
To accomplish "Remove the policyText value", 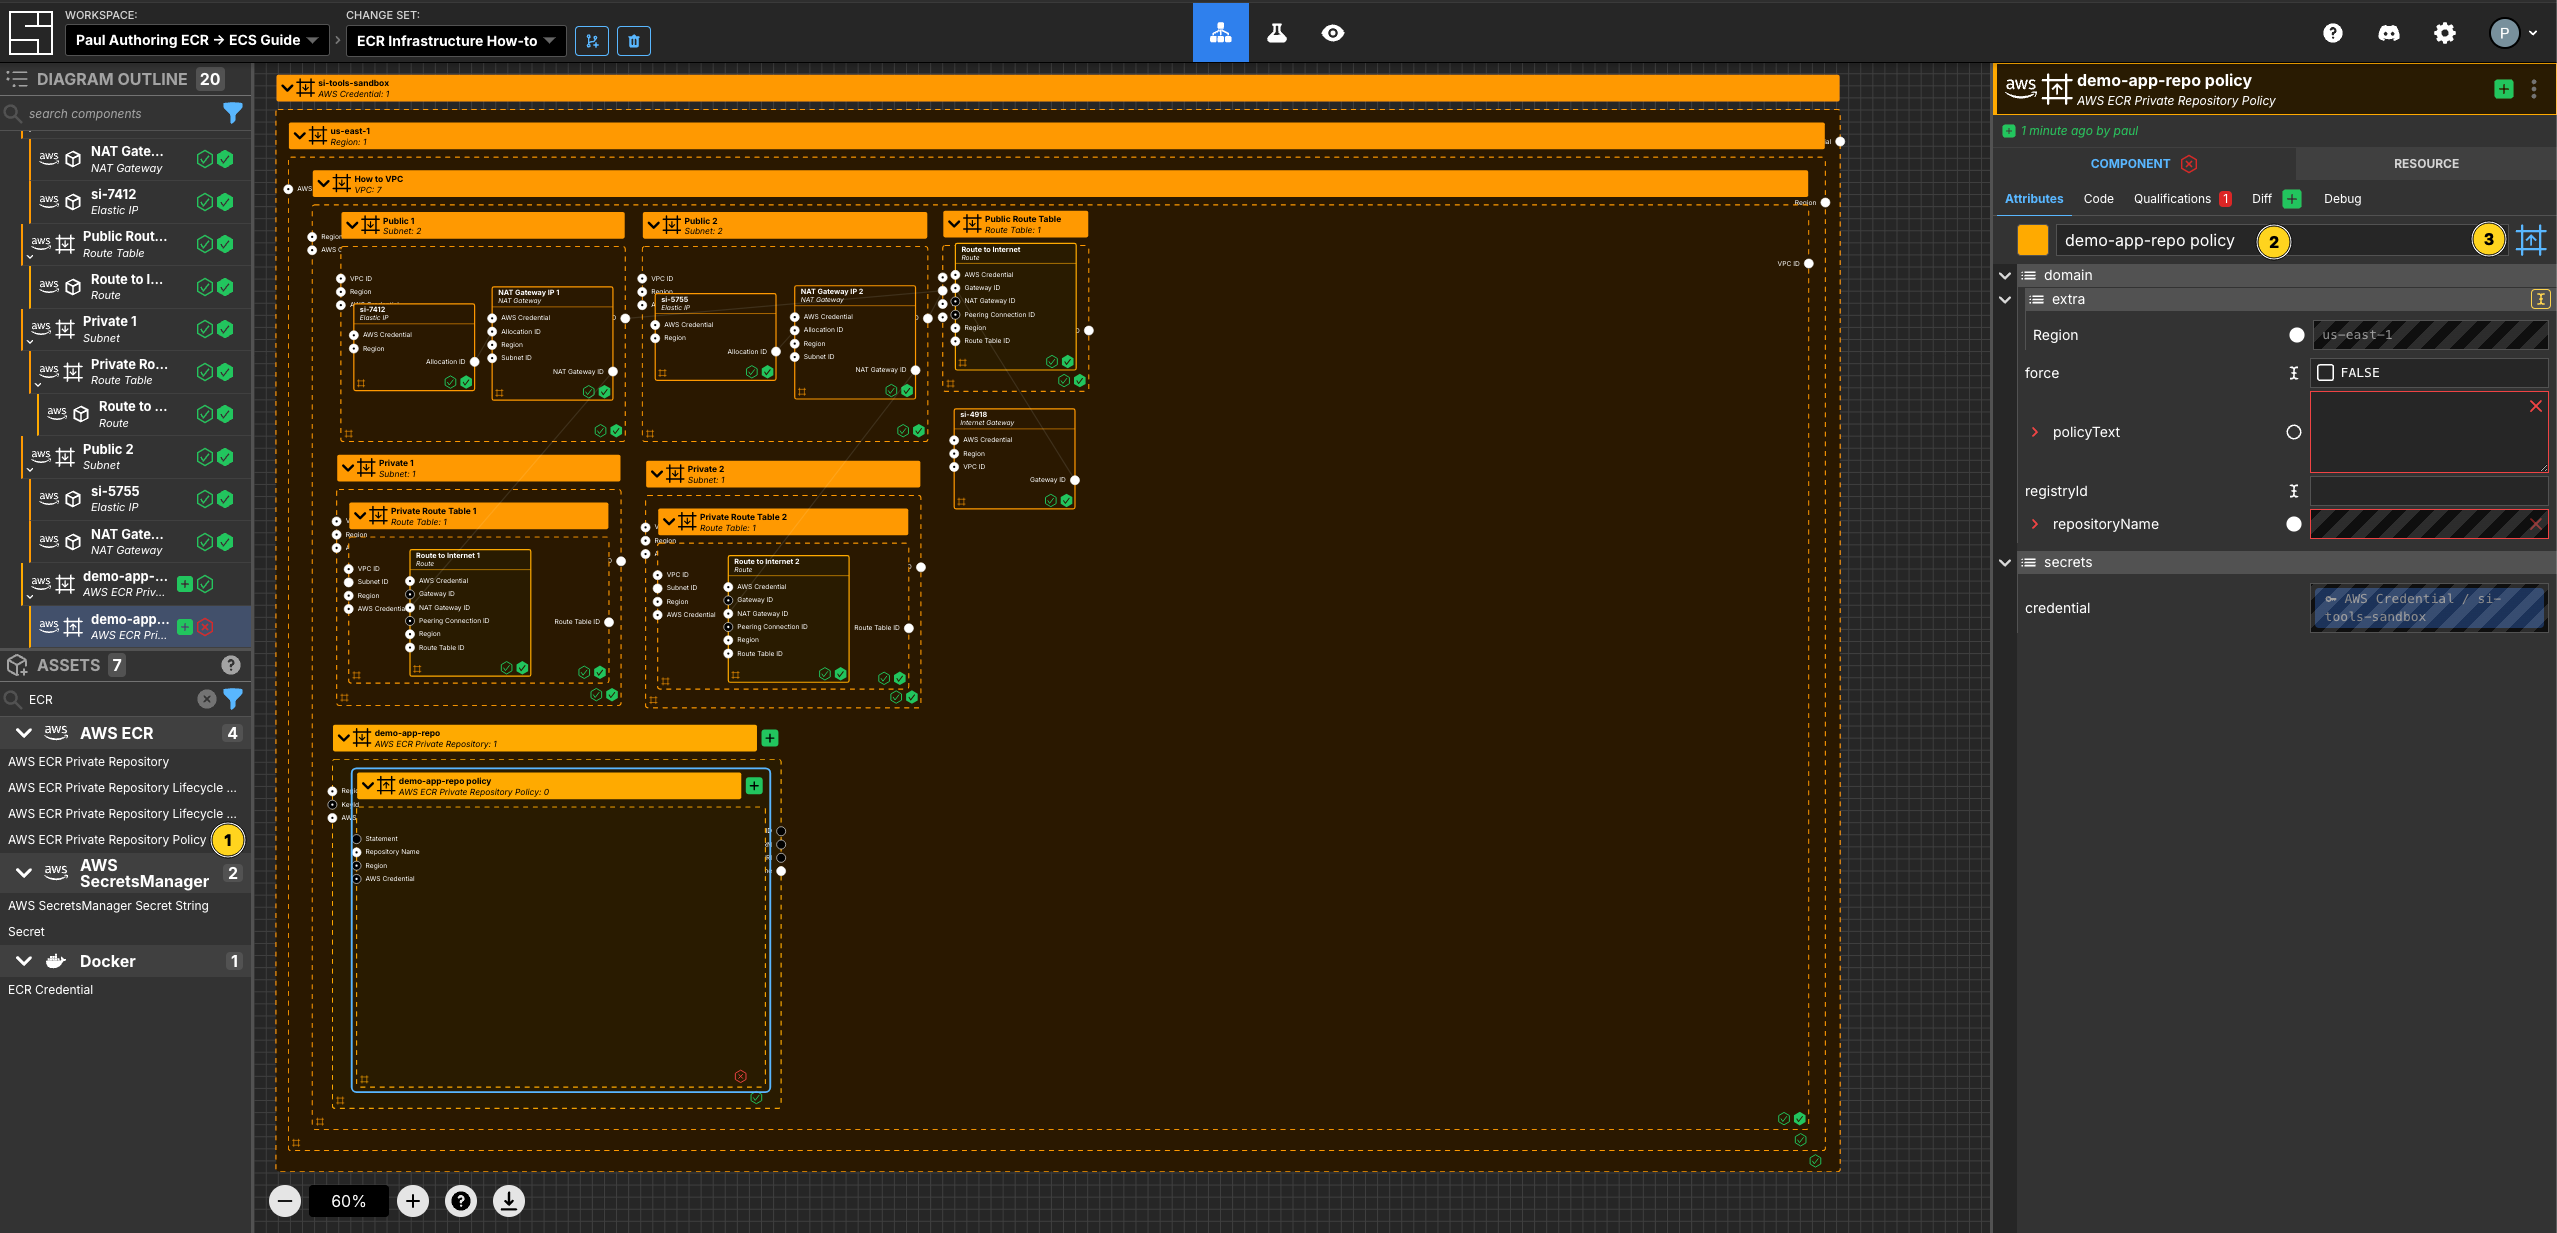I will tap(2536, 406).
